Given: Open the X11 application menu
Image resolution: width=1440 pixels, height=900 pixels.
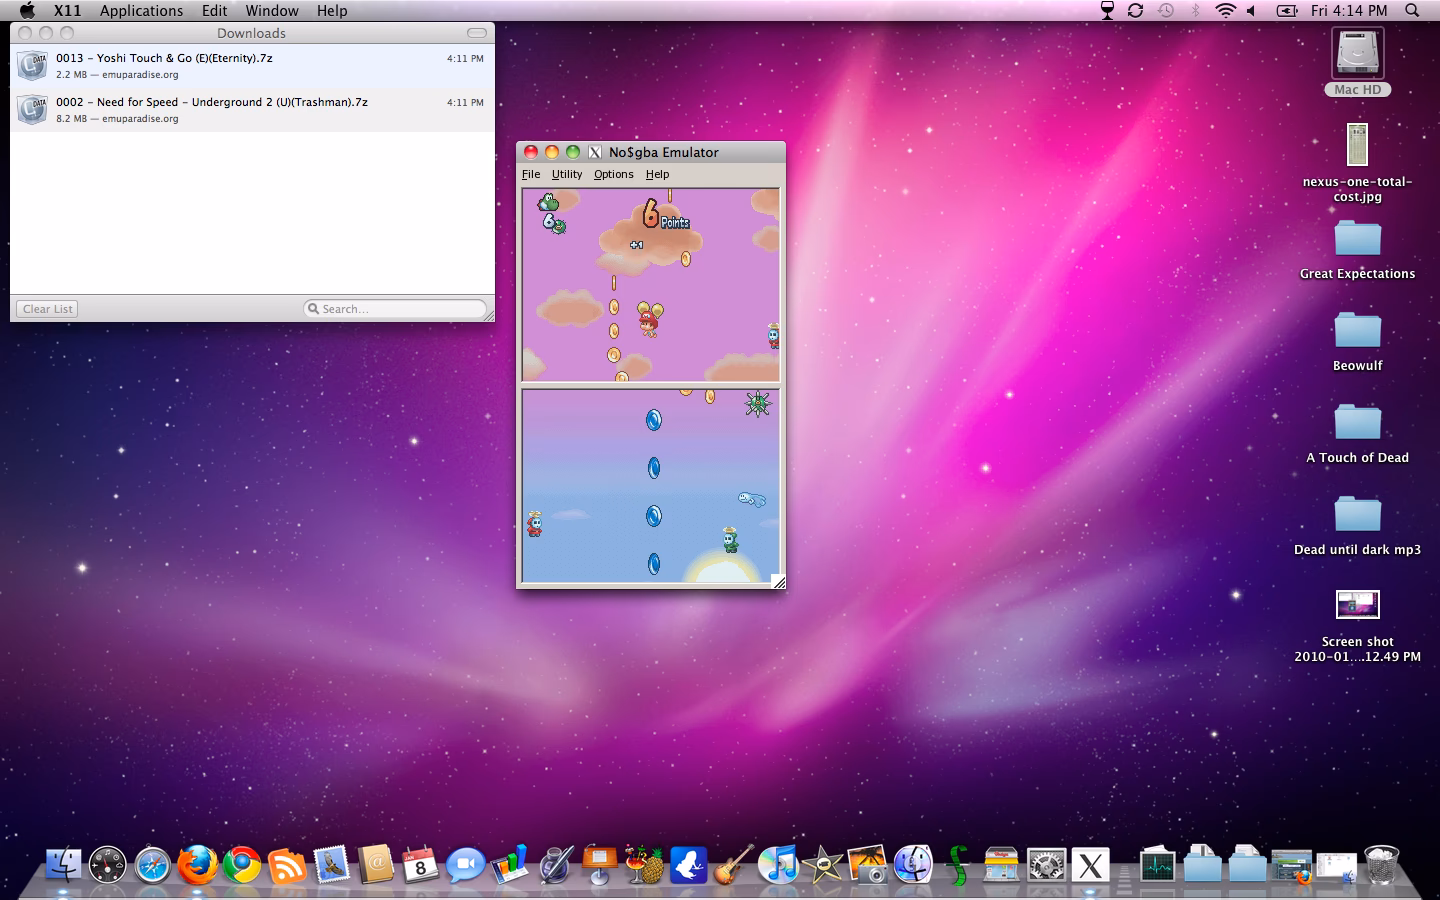Looking at the screenshot, I should pyautogui.click(x=67, y=10).
